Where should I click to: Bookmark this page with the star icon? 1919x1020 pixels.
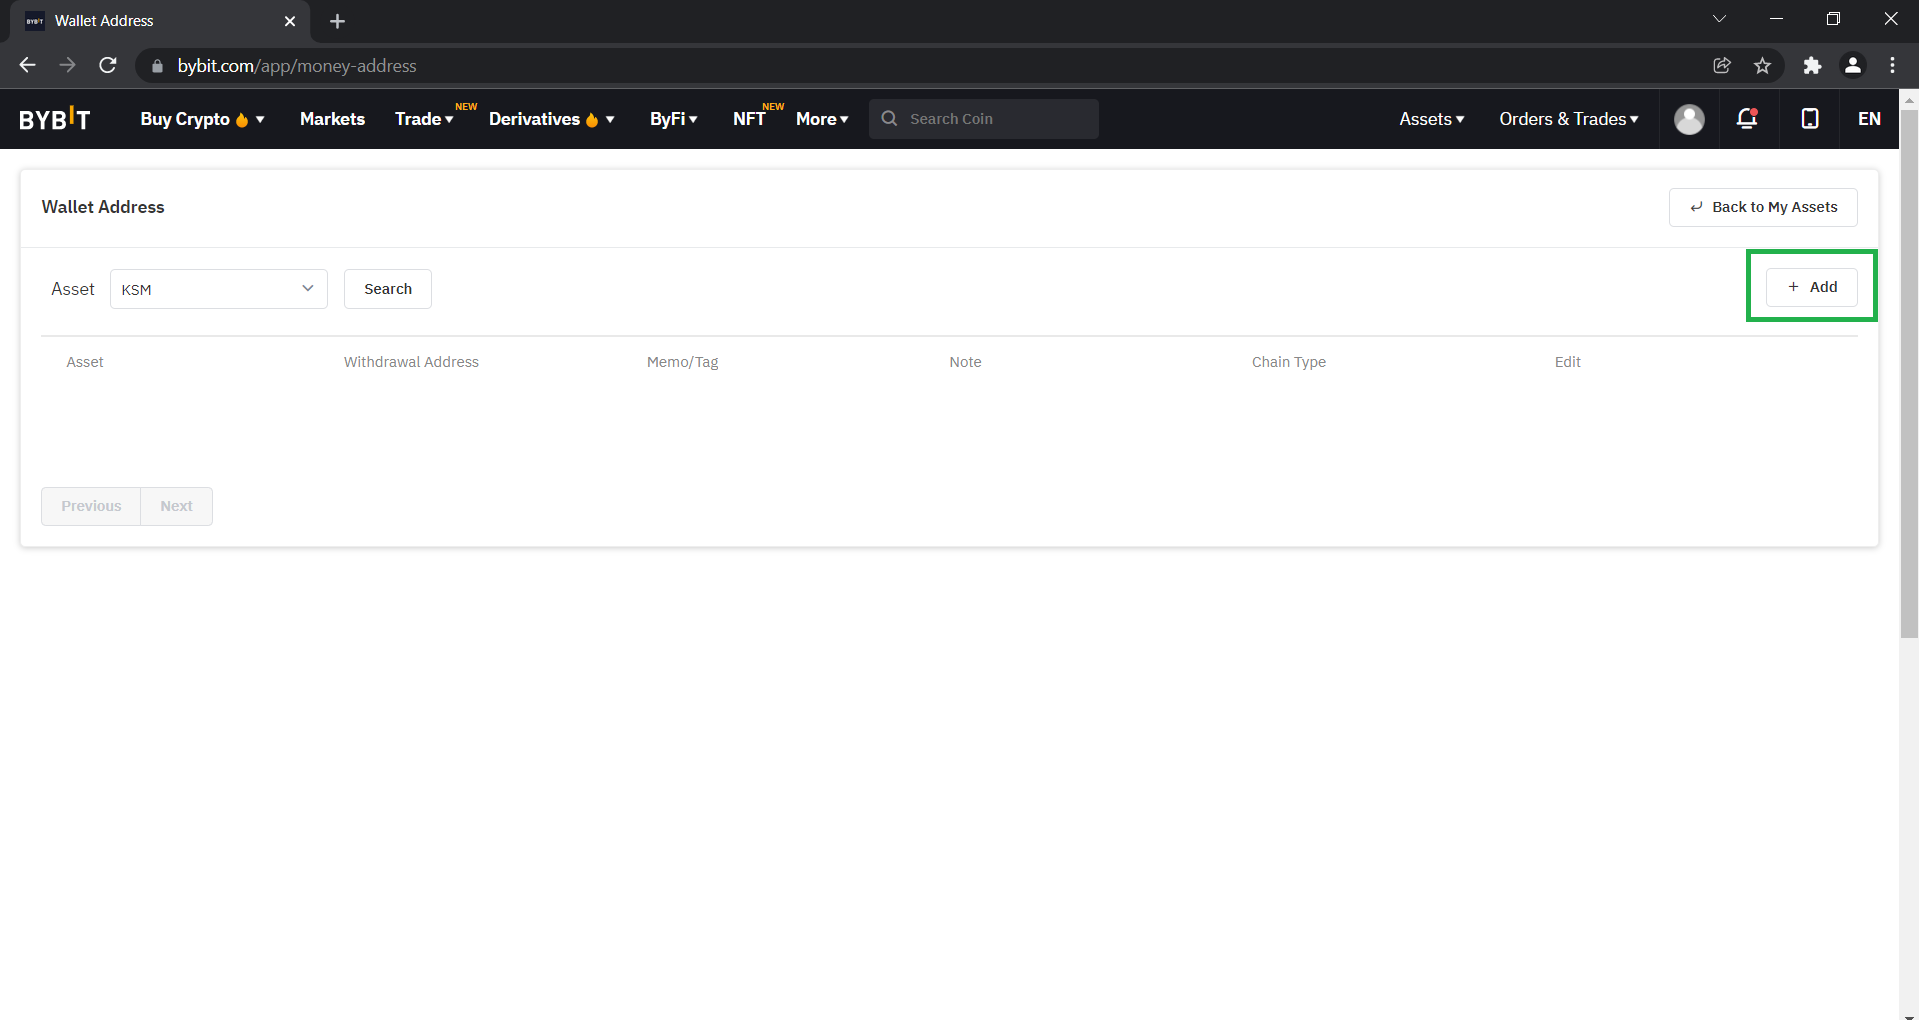1762,66
